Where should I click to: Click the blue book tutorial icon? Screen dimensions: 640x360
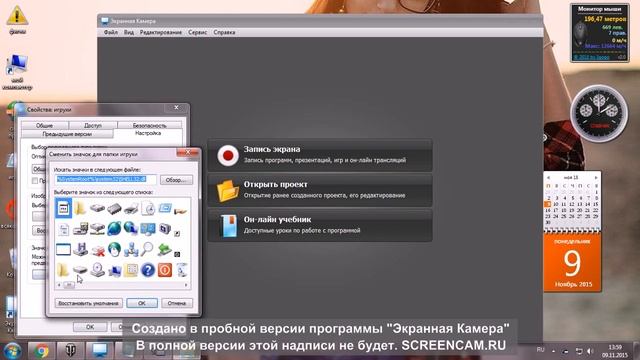coord(228,226)
